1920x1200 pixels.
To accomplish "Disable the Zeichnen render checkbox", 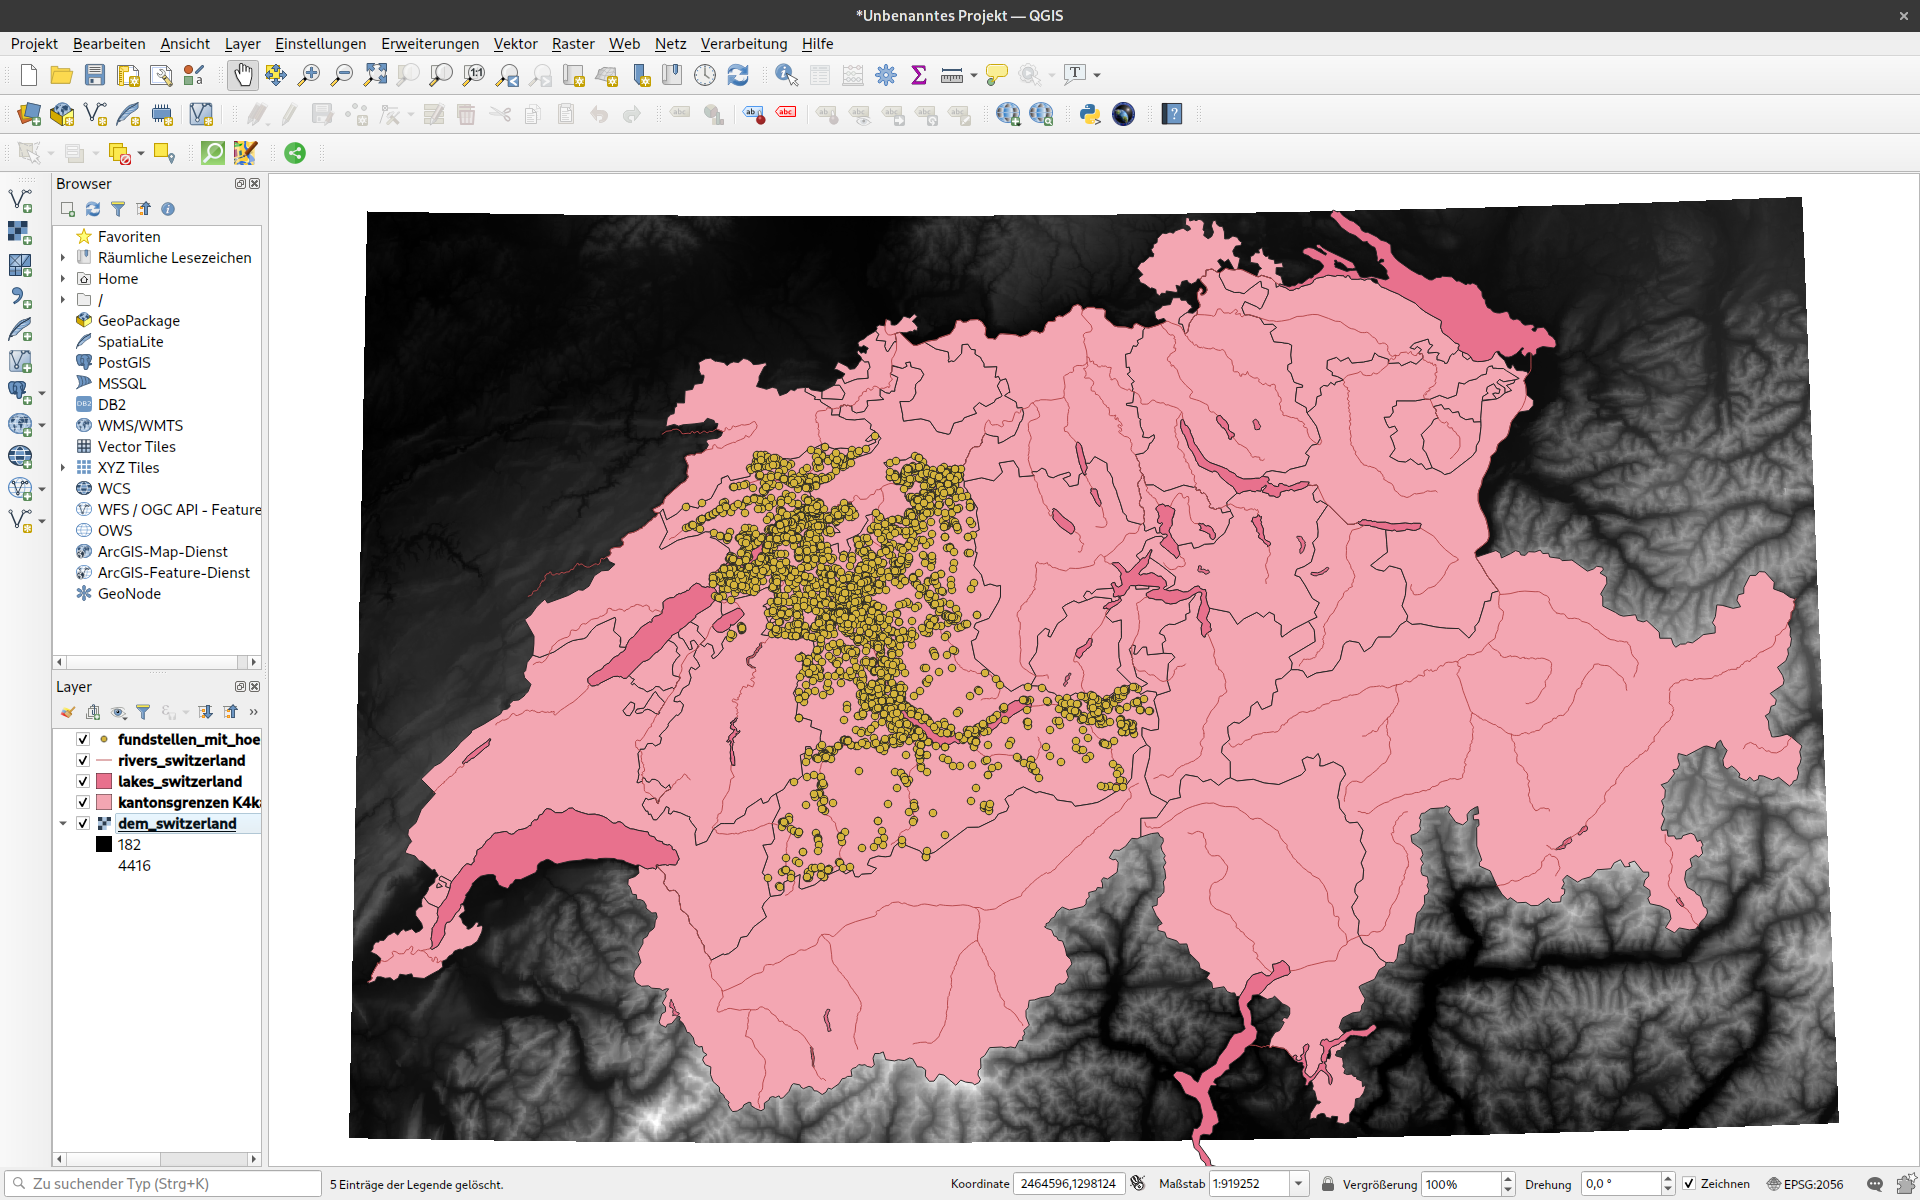I will click(1689, 1183).
